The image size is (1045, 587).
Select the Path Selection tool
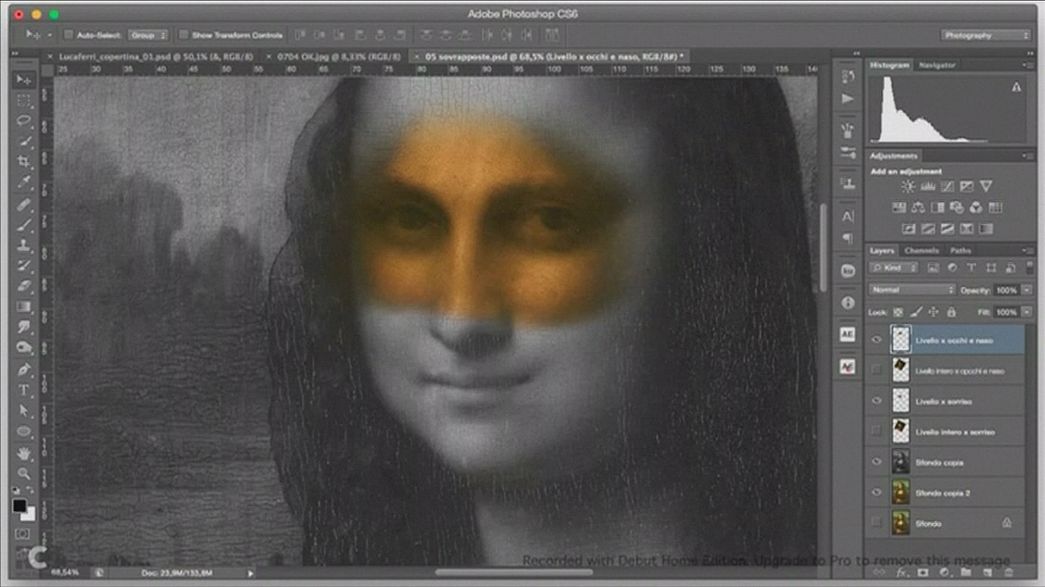24,410
